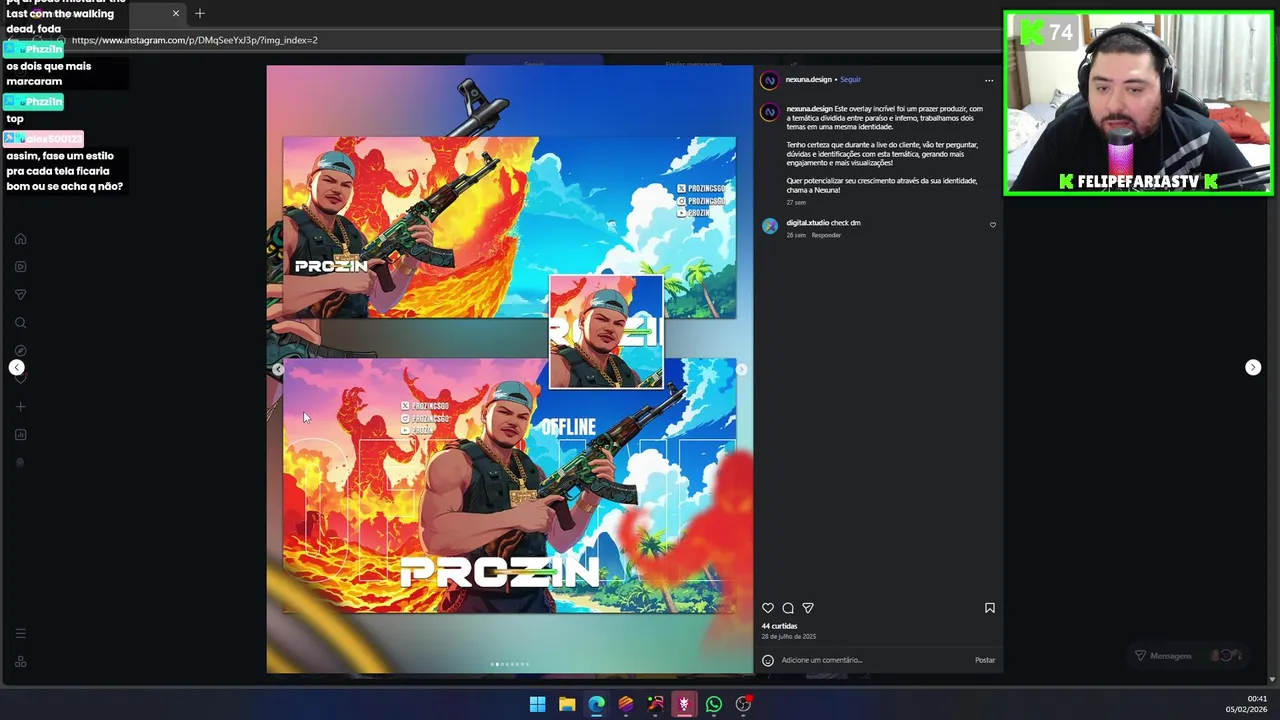Open the '44 curtidas' likes list
Screen dimensions: 1280x720
click(779, 626)
